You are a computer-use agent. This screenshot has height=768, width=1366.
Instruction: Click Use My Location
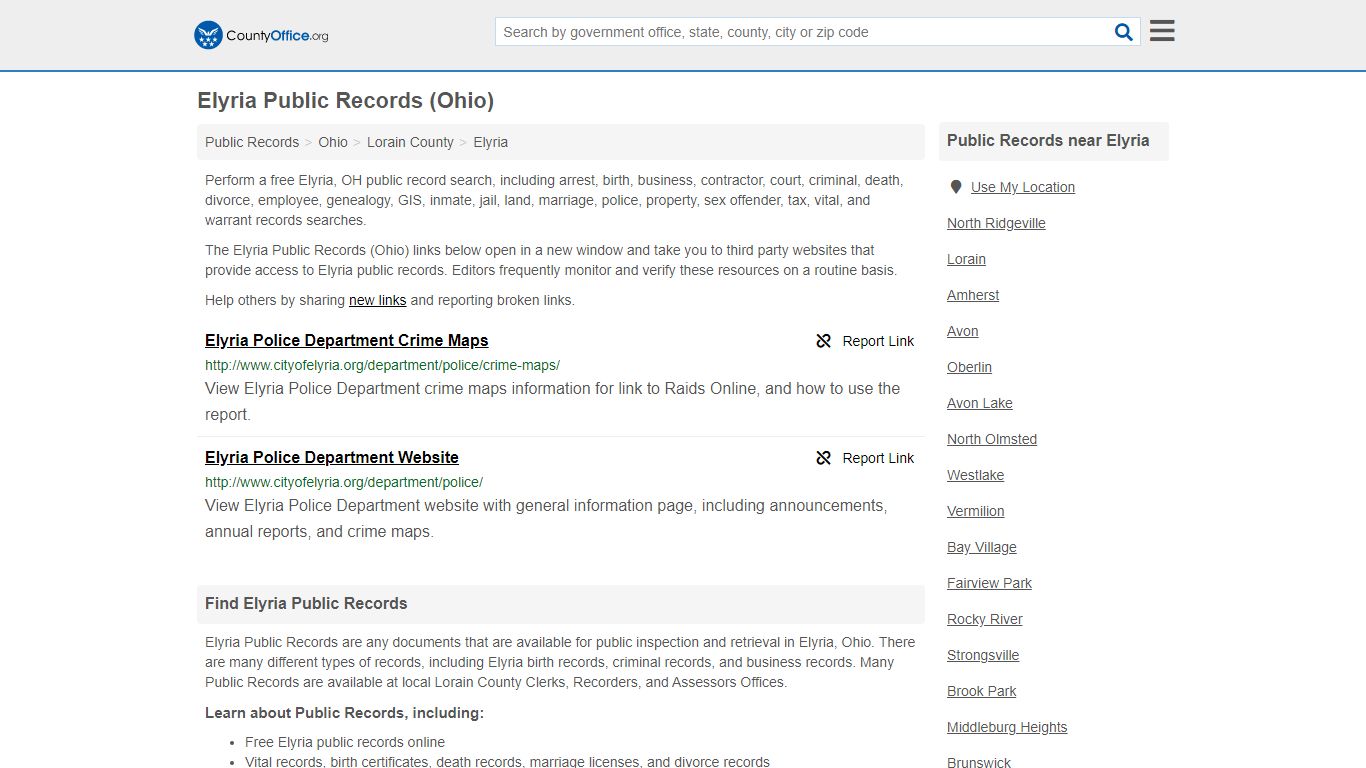tap(1023, 187)
